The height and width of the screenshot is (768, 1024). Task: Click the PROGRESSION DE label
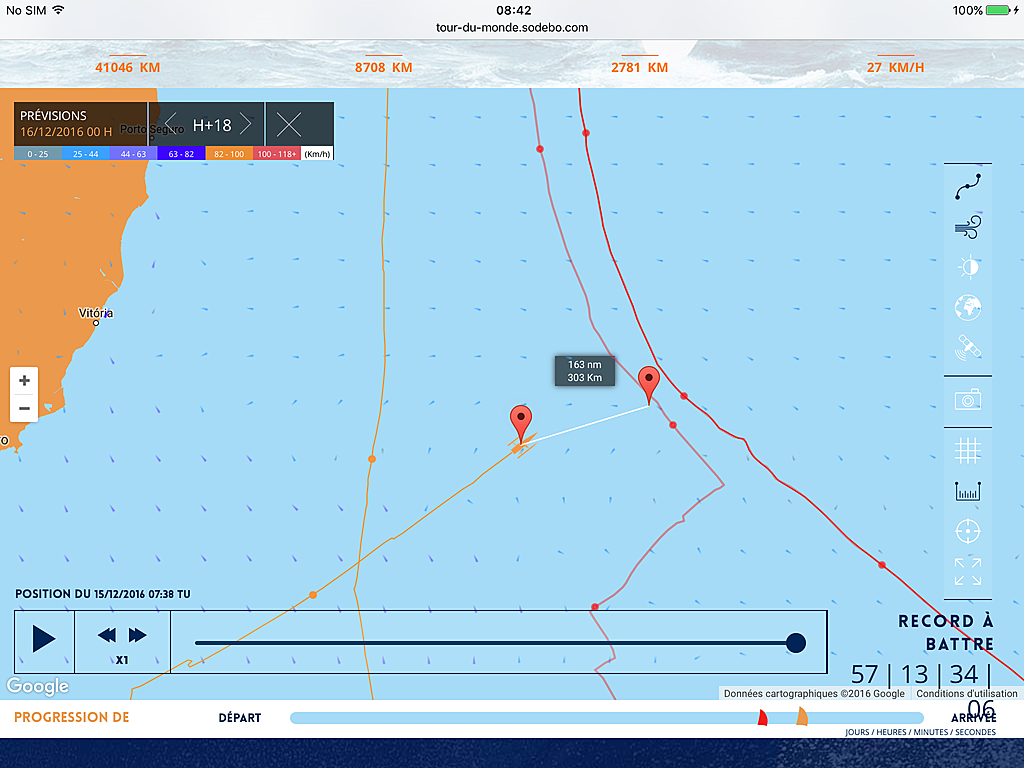72,717
